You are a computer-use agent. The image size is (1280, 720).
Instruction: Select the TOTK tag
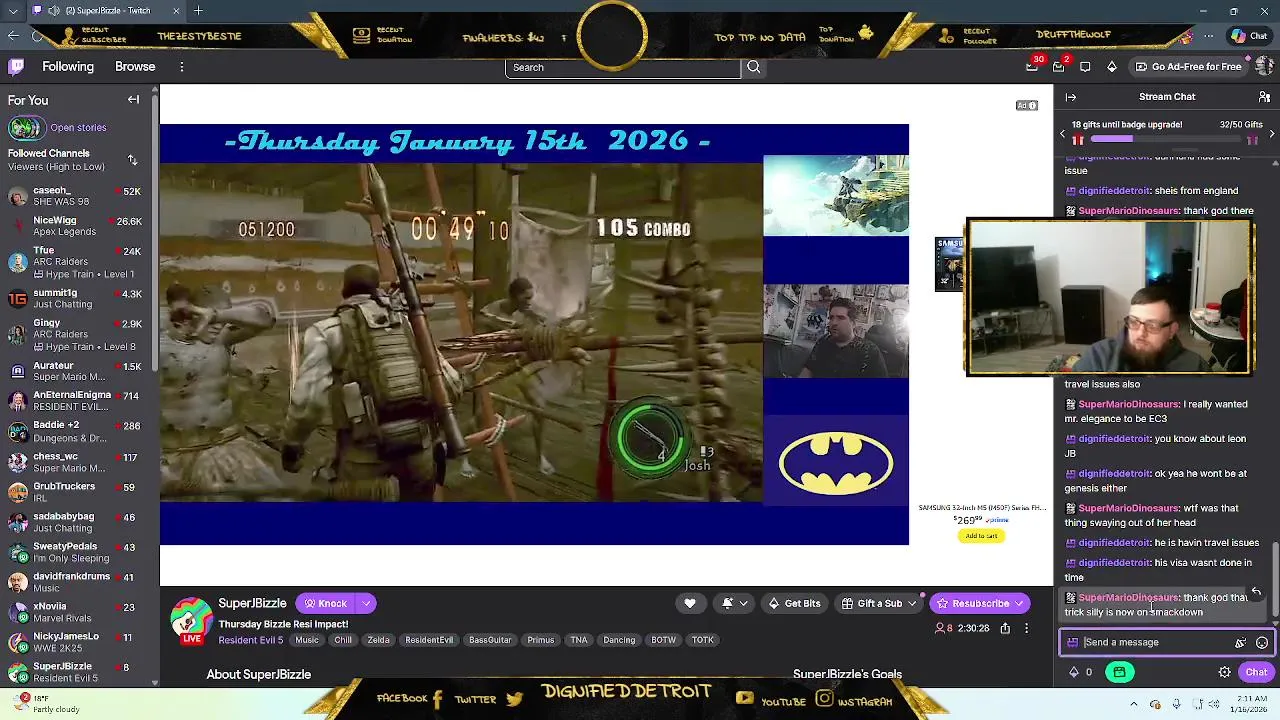(x=703, y=640)
